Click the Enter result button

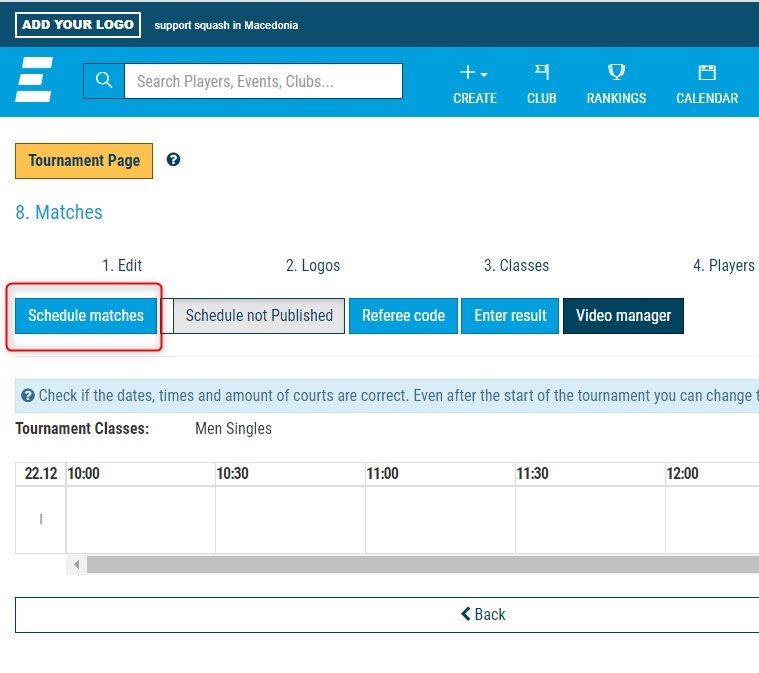510,316
